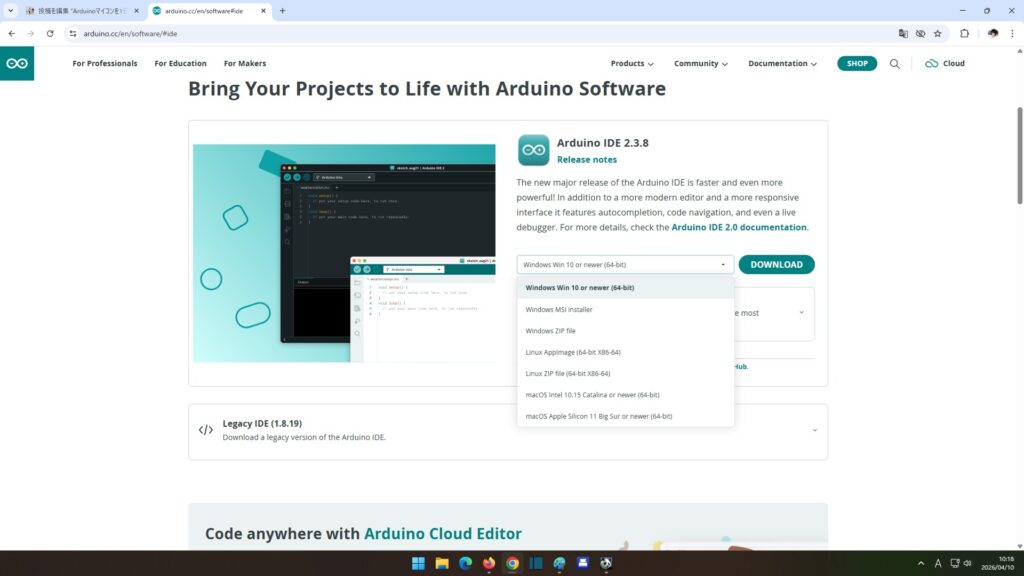Open Firefox from the Windows taskbar

click(489, 563)
